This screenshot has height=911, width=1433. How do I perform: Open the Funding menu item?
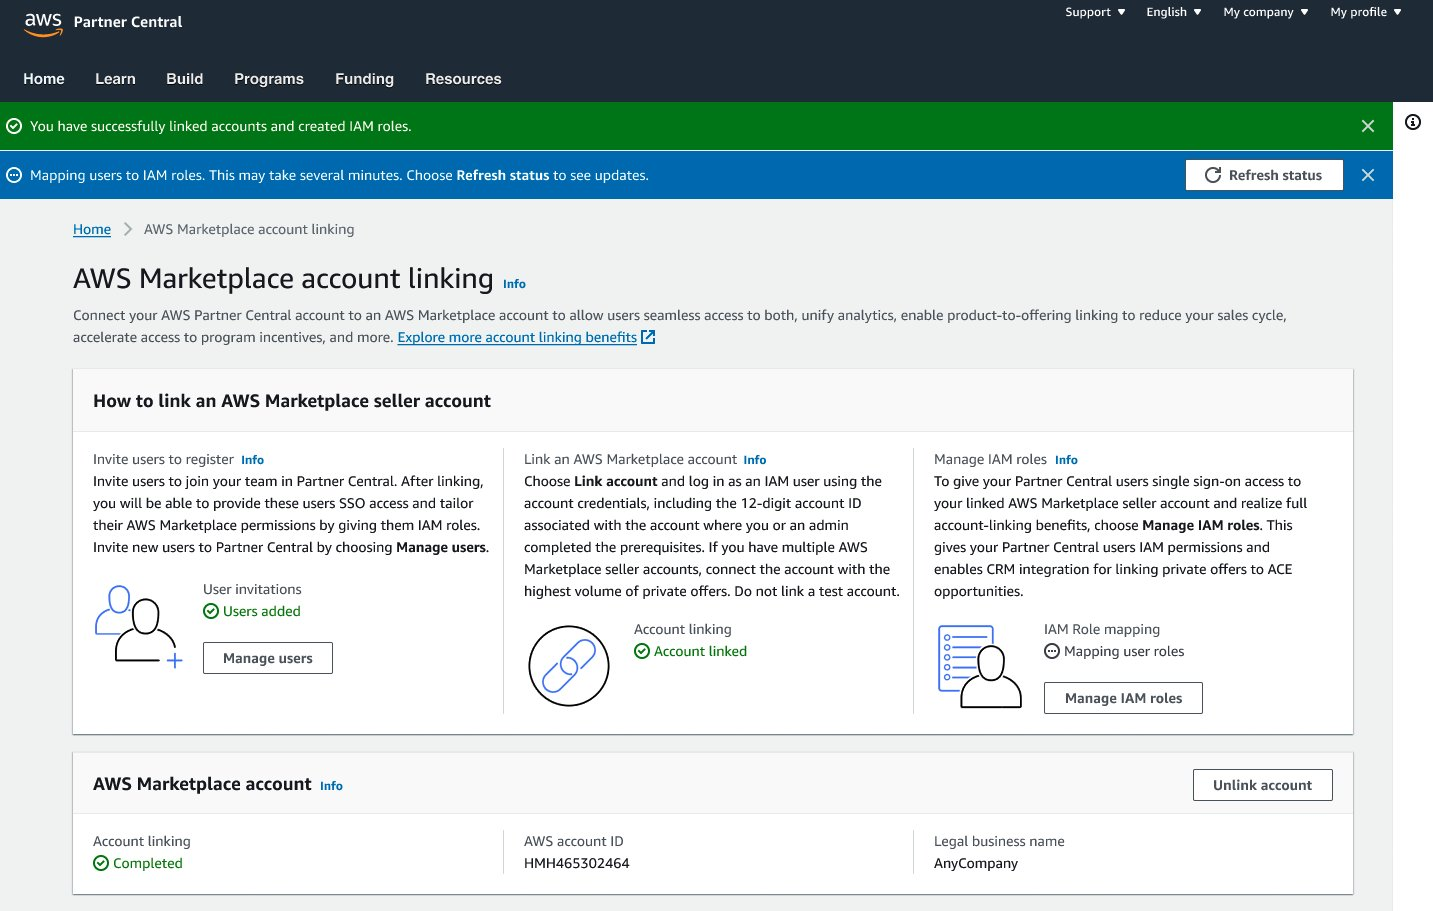[x=364, y=79]
